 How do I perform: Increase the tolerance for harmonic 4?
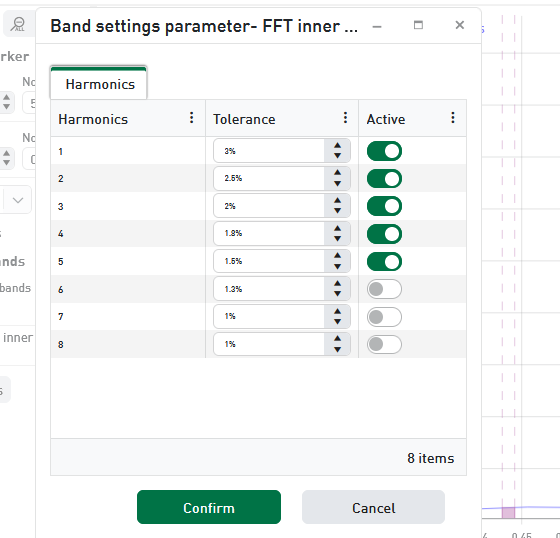click(x=337, y=229)
